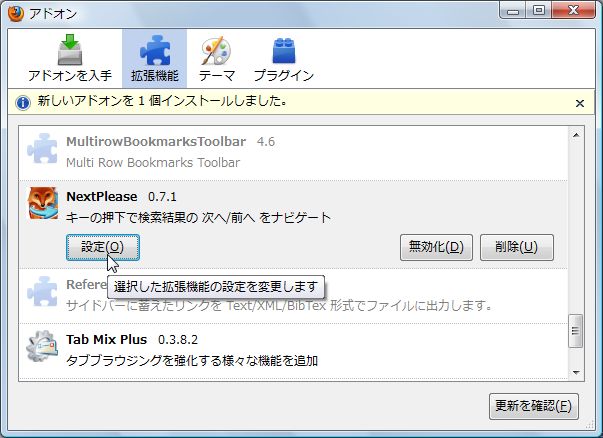Disable NextPlease with 無効化(D) button
603x438 pixels.
tap(436, 247)
